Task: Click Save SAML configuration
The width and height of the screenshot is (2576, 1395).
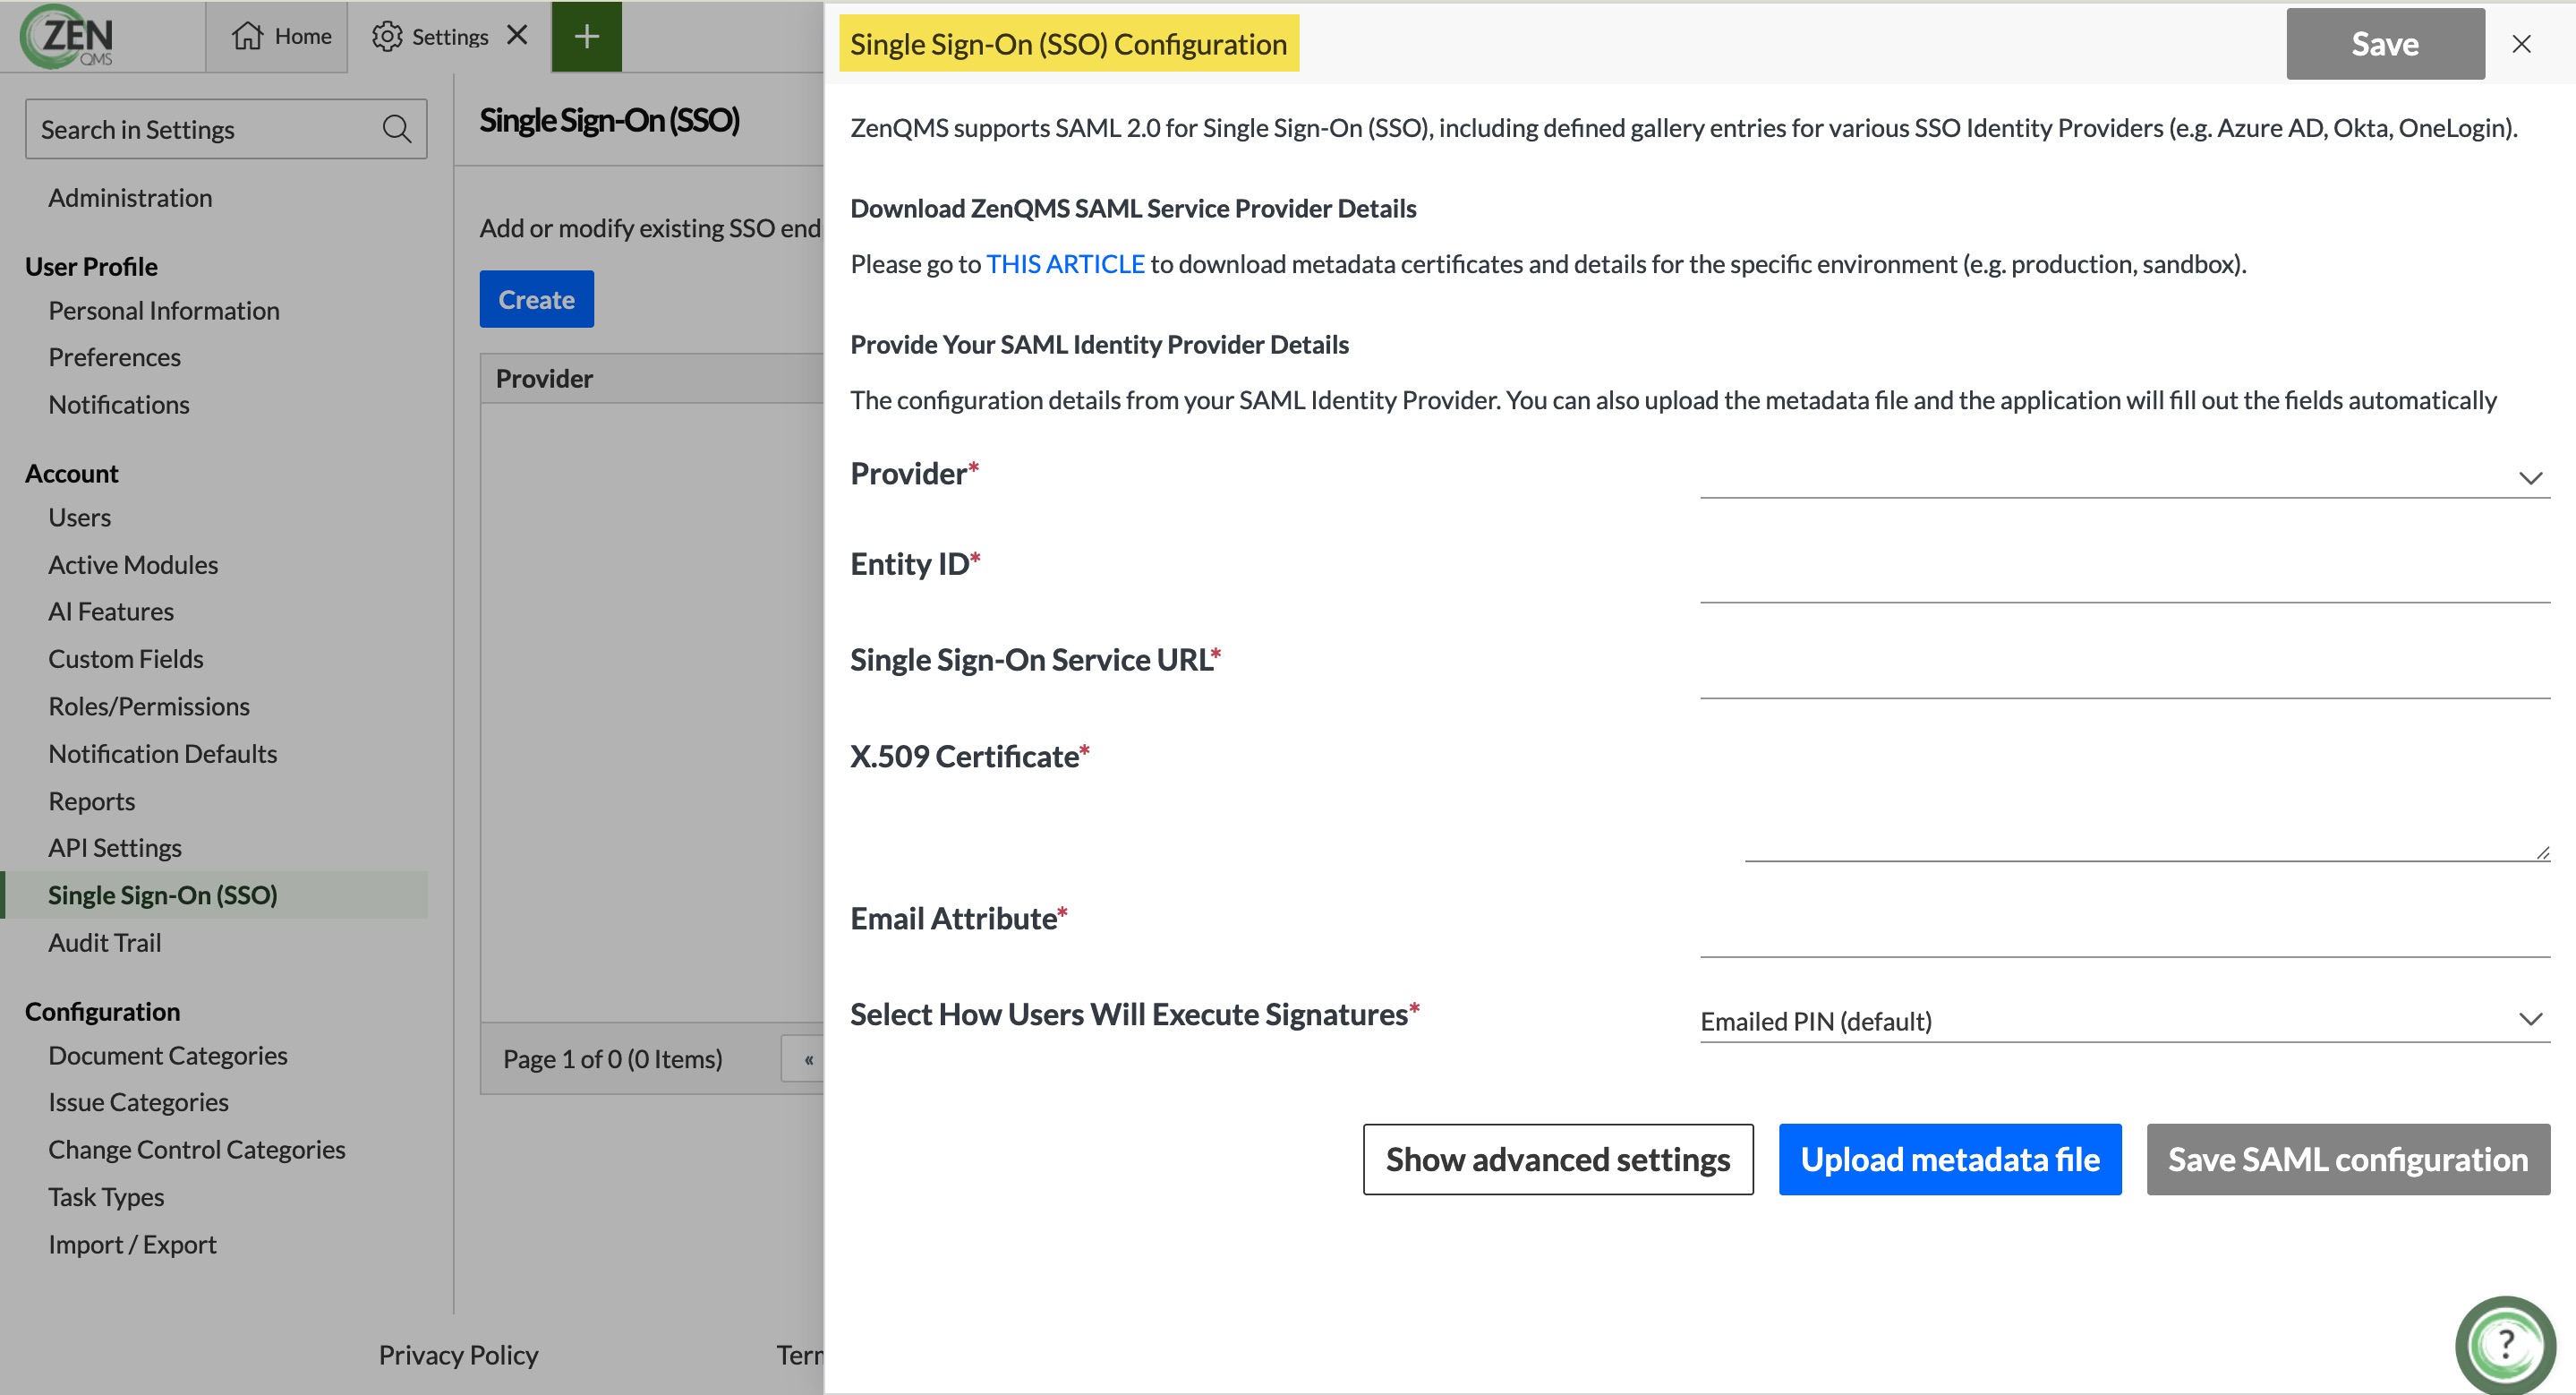Action: click(x=2348, y=1159)
